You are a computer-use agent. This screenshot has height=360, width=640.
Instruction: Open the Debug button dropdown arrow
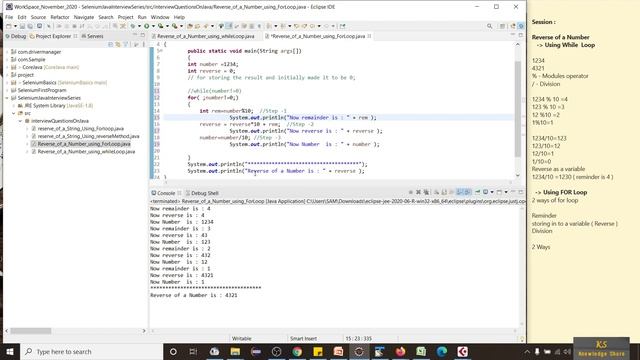139,26
